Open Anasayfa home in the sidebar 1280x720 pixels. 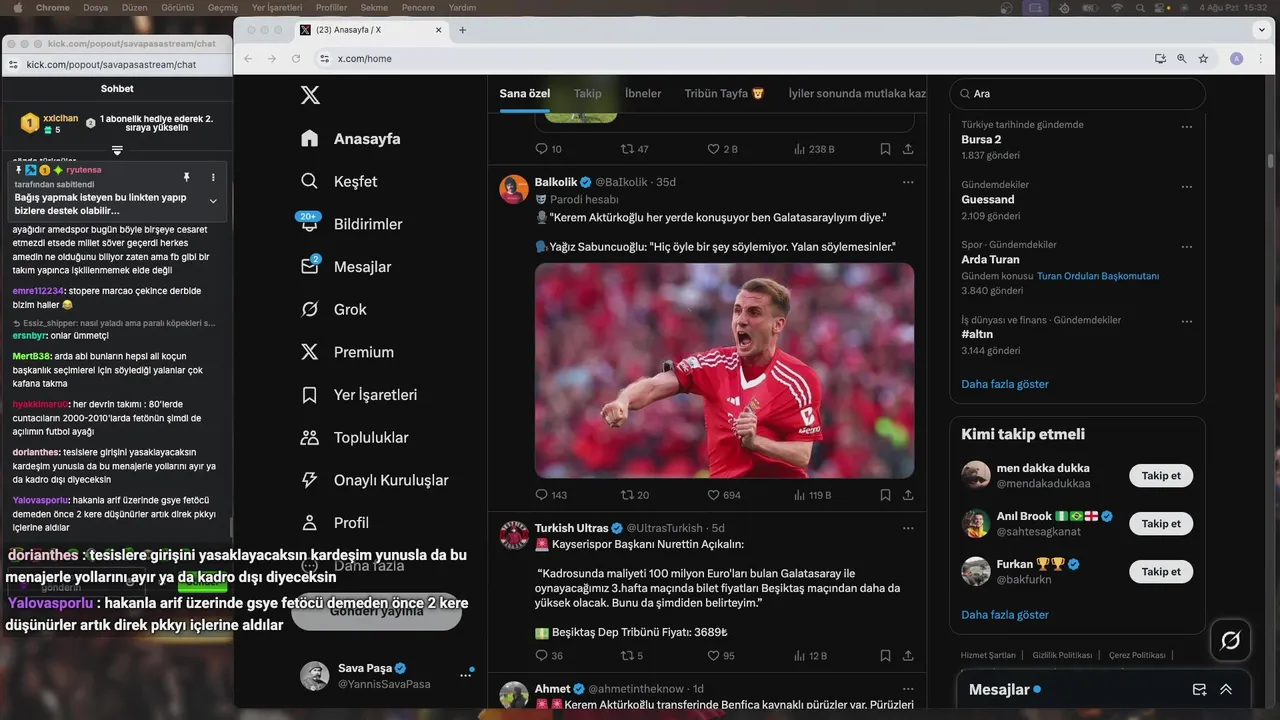point(351,139)
